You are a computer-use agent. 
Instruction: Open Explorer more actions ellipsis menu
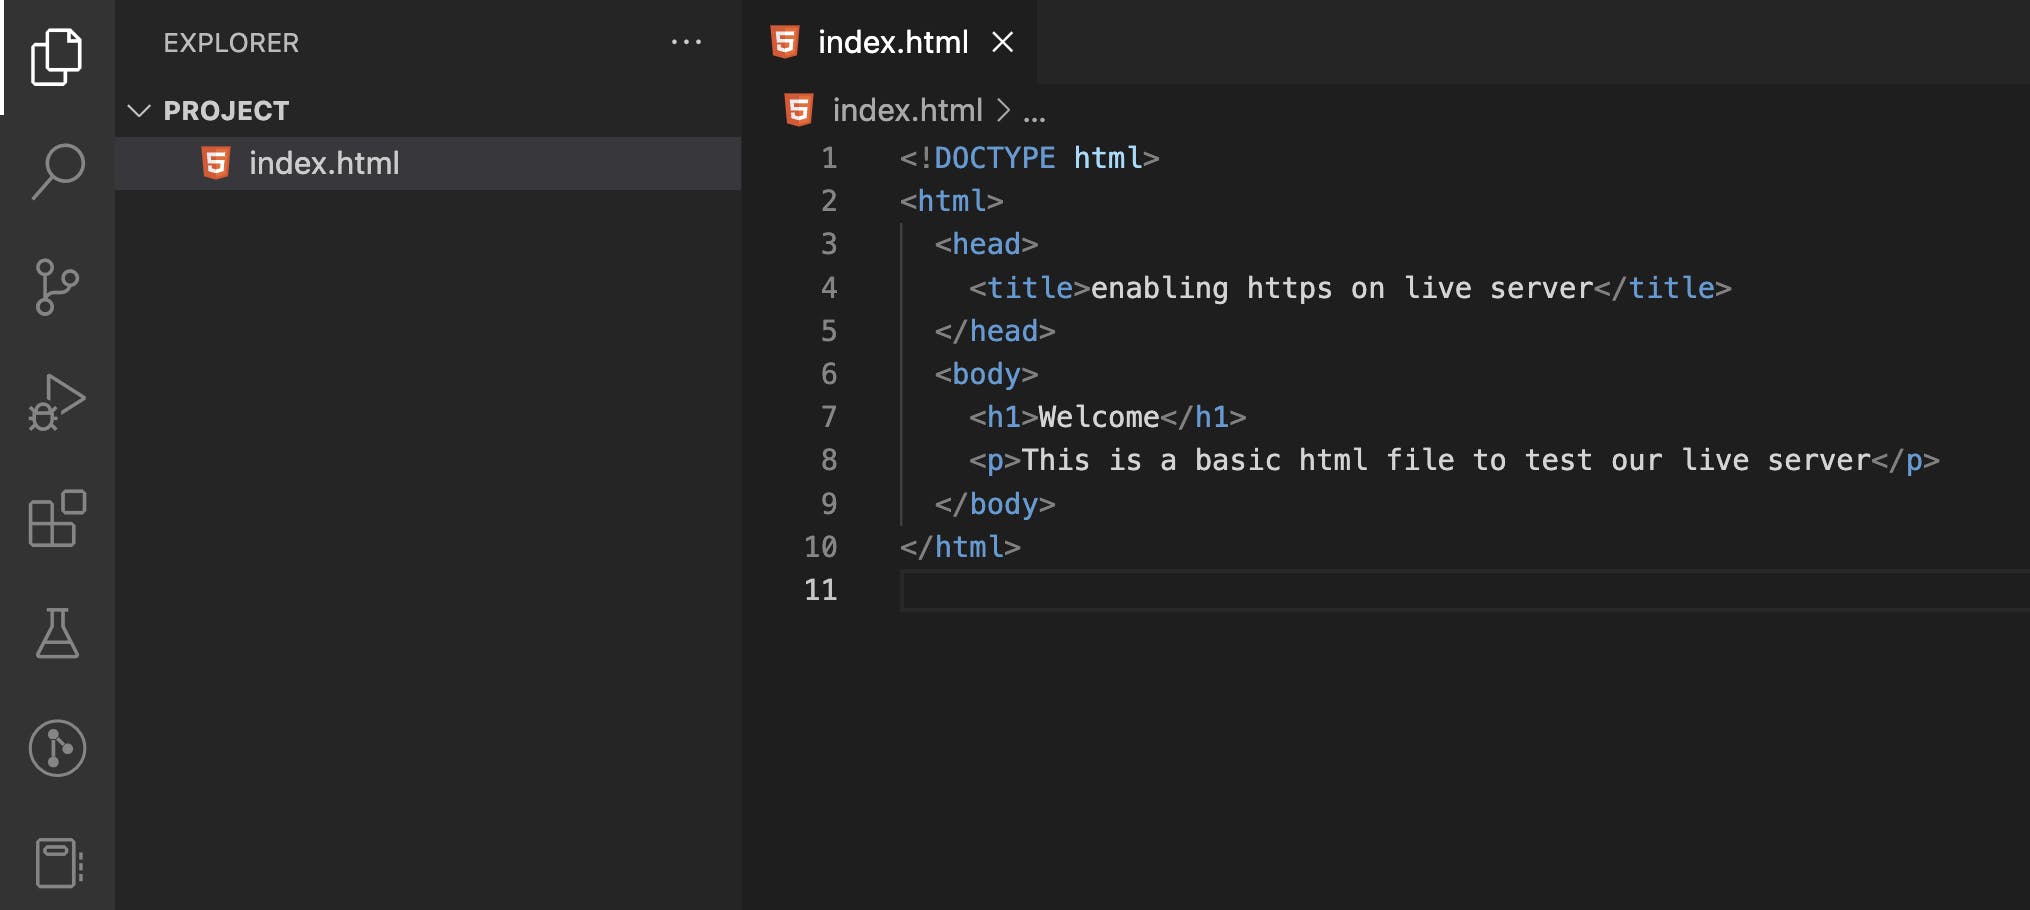coord(686,42)
